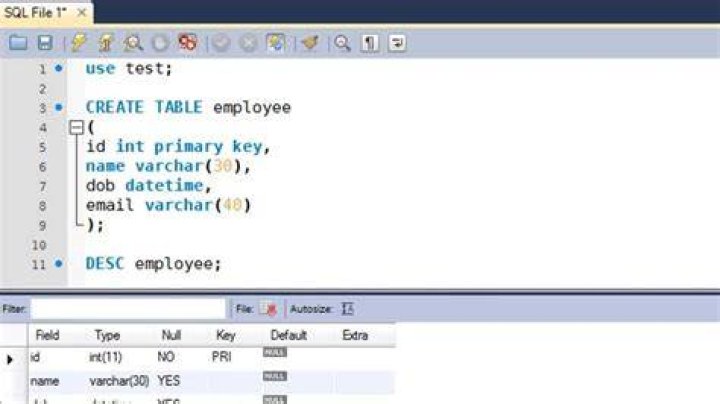Click 'email varchar(40)' code line
The image size is (720, 404).
[169, 205]
